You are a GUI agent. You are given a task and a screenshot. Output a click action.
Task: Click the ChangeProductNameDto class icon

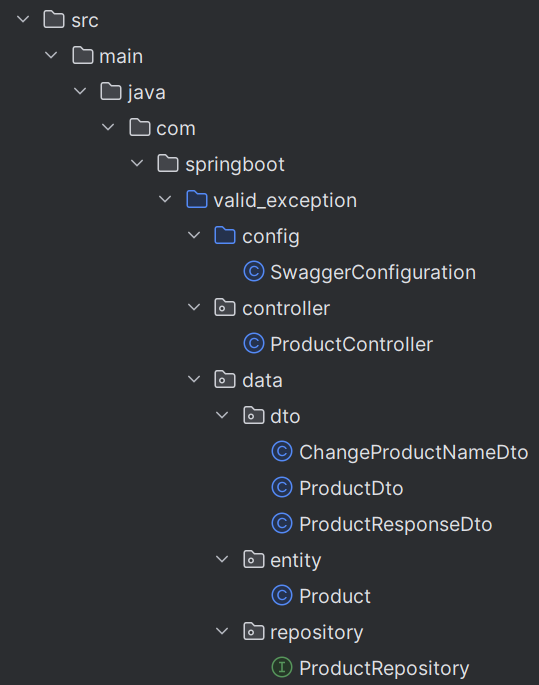point(282,451)
